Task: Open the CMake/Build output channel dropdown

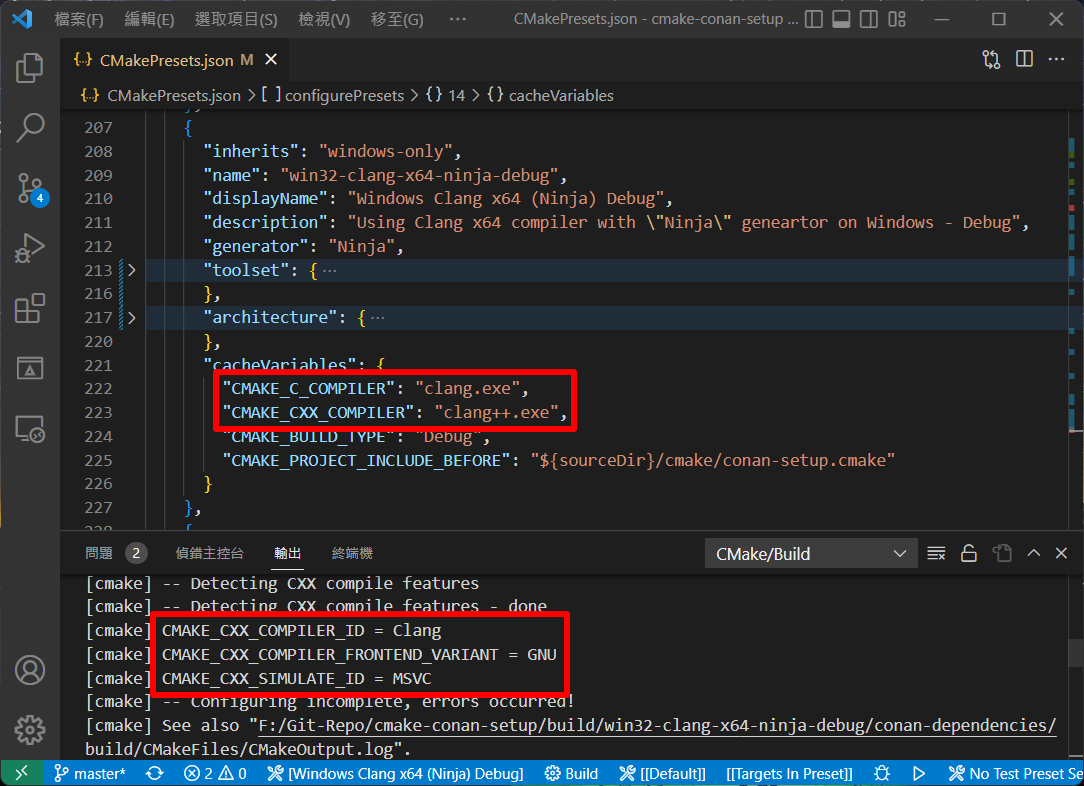Action: tap(811, 554)
